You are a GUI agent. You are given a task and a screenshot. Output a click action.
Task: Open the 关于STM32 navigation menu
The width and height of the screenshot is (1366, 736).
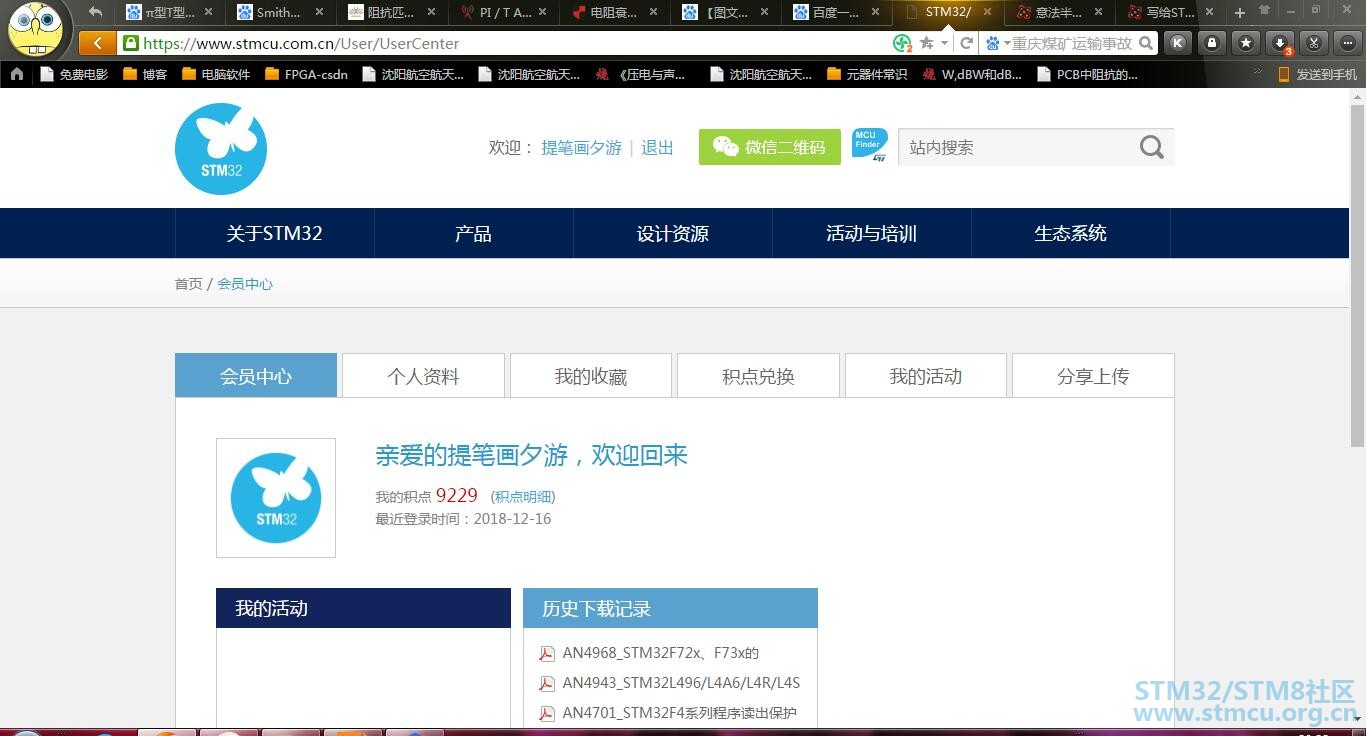(274, 233)
